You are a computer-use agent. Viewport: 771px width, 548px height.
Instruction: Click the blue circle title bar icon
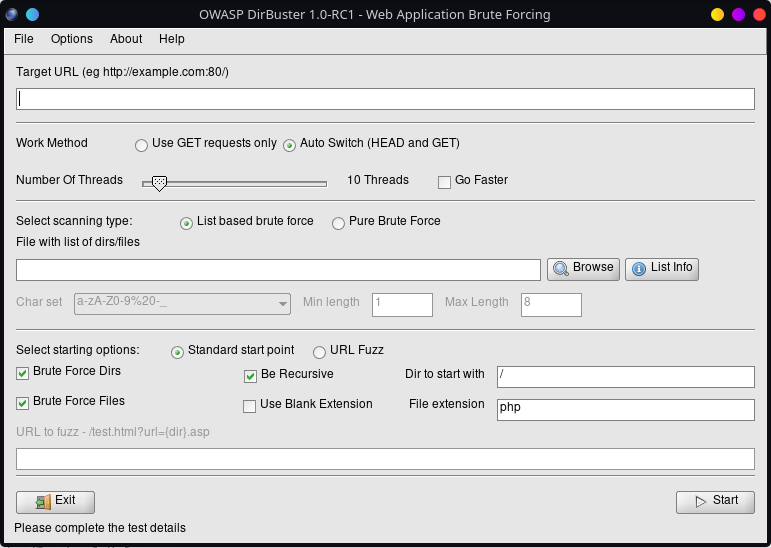pos(33,15)
